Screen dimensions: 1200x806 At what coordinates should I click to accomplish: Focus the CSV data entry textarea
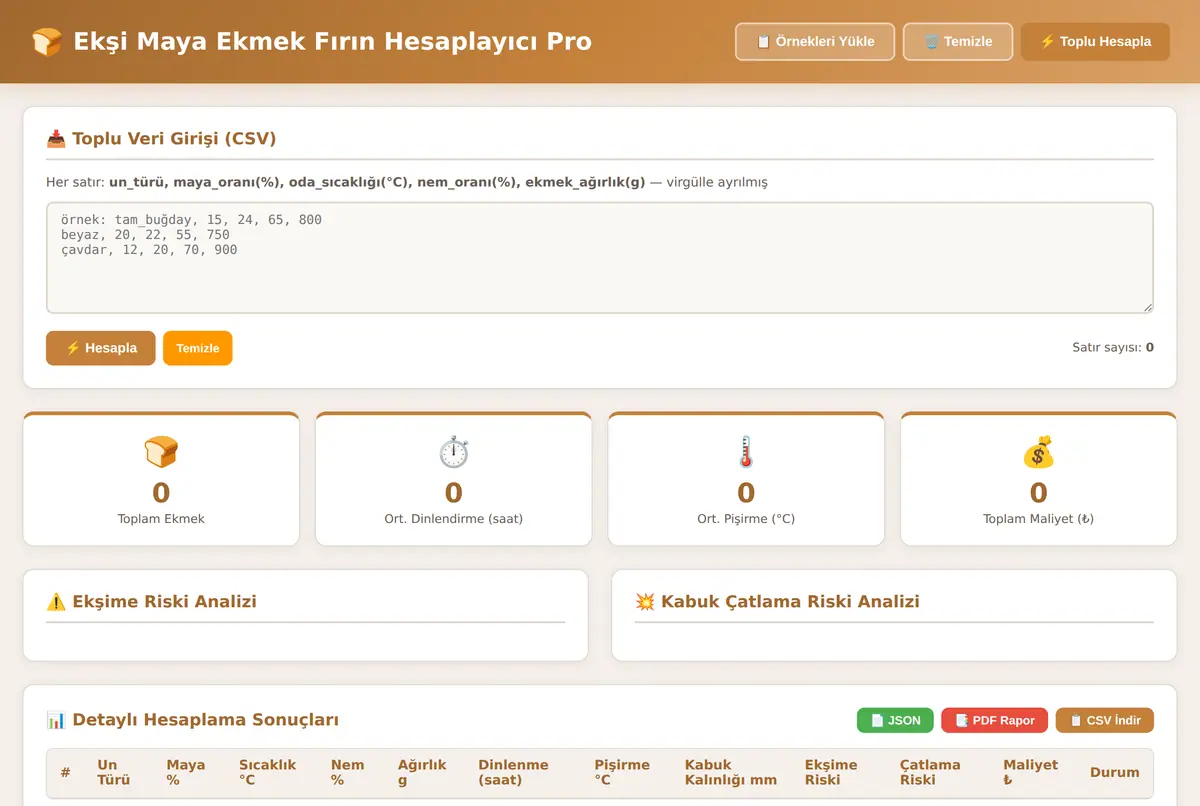point(600,258)
